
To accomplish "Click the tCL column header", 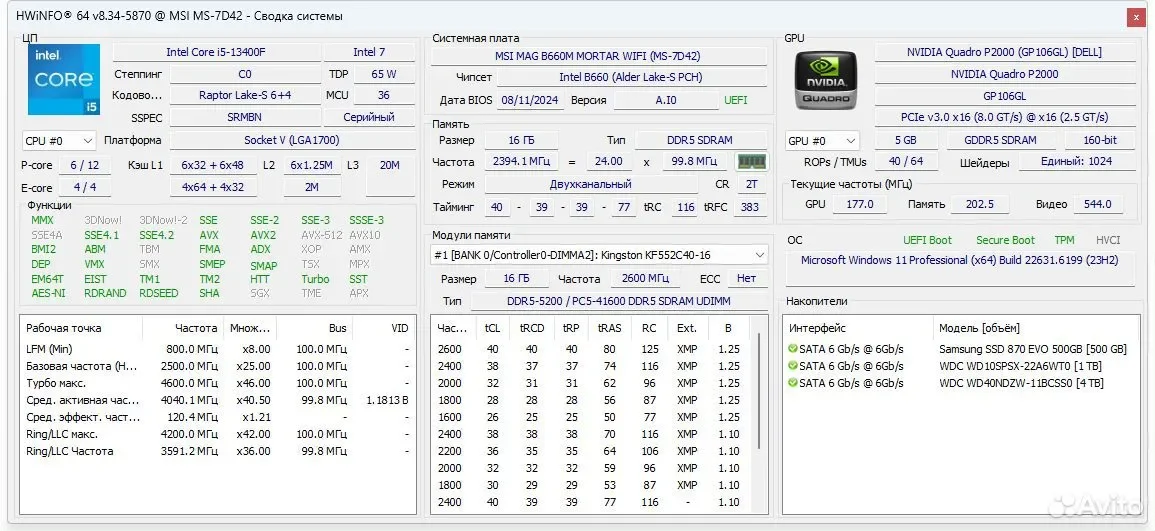I will click(x=492, y=328).
